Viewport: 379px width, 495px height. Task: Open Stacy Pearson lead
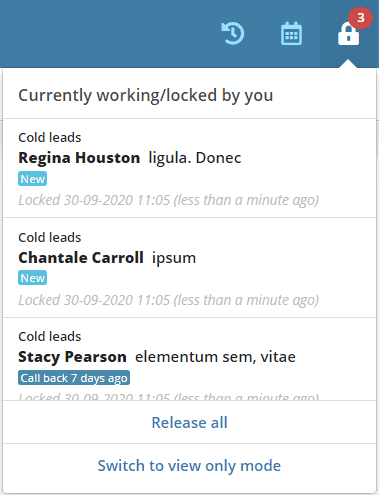(x=72, y=357)
